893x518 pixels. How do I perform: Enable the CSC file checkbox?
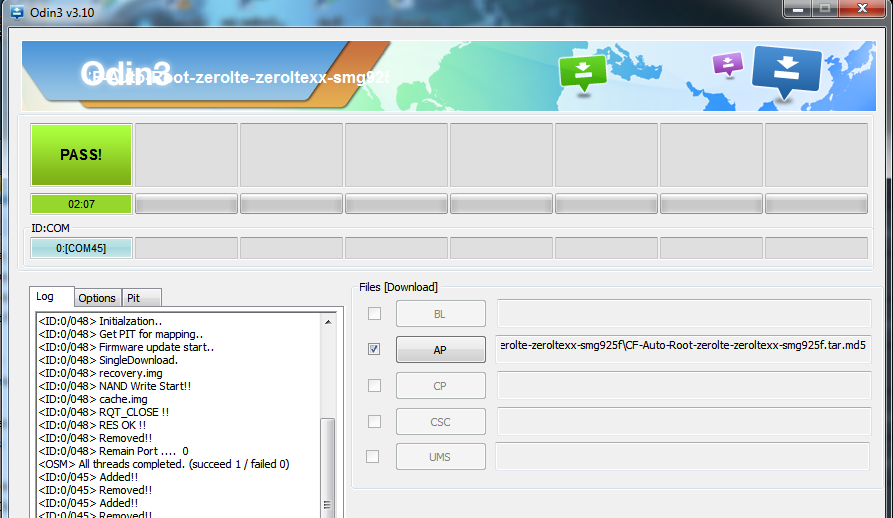(x=374, y=421)
